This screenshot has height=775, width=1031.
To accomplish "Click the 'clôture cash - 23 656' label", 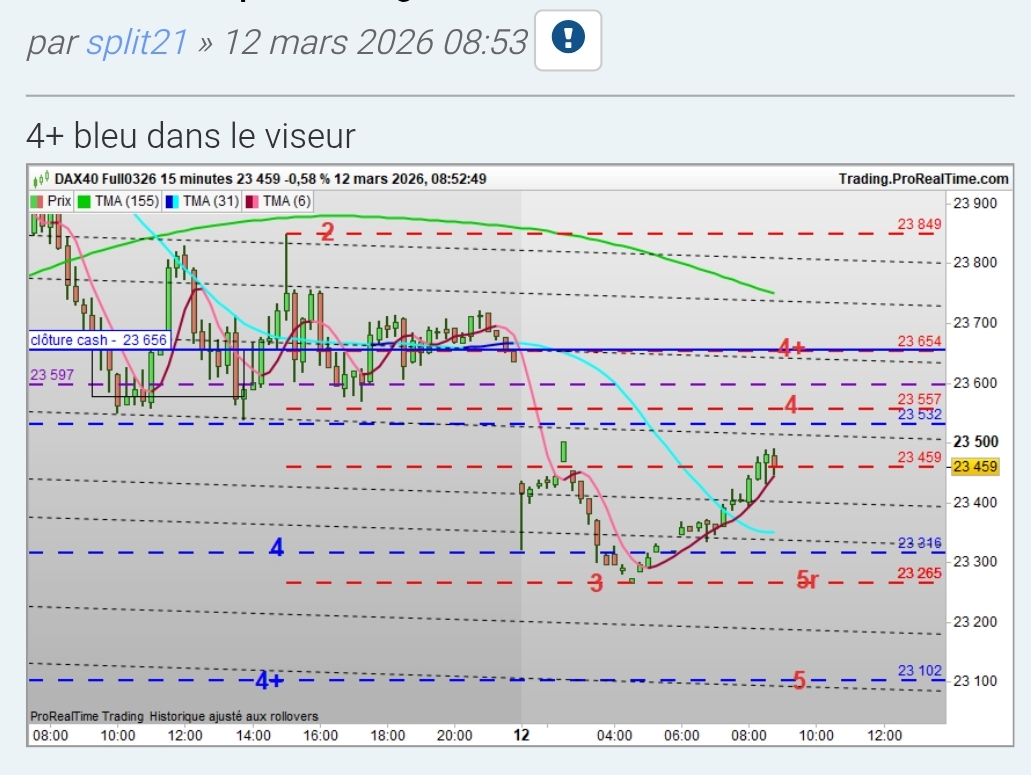I will click(x=99, y=340).
